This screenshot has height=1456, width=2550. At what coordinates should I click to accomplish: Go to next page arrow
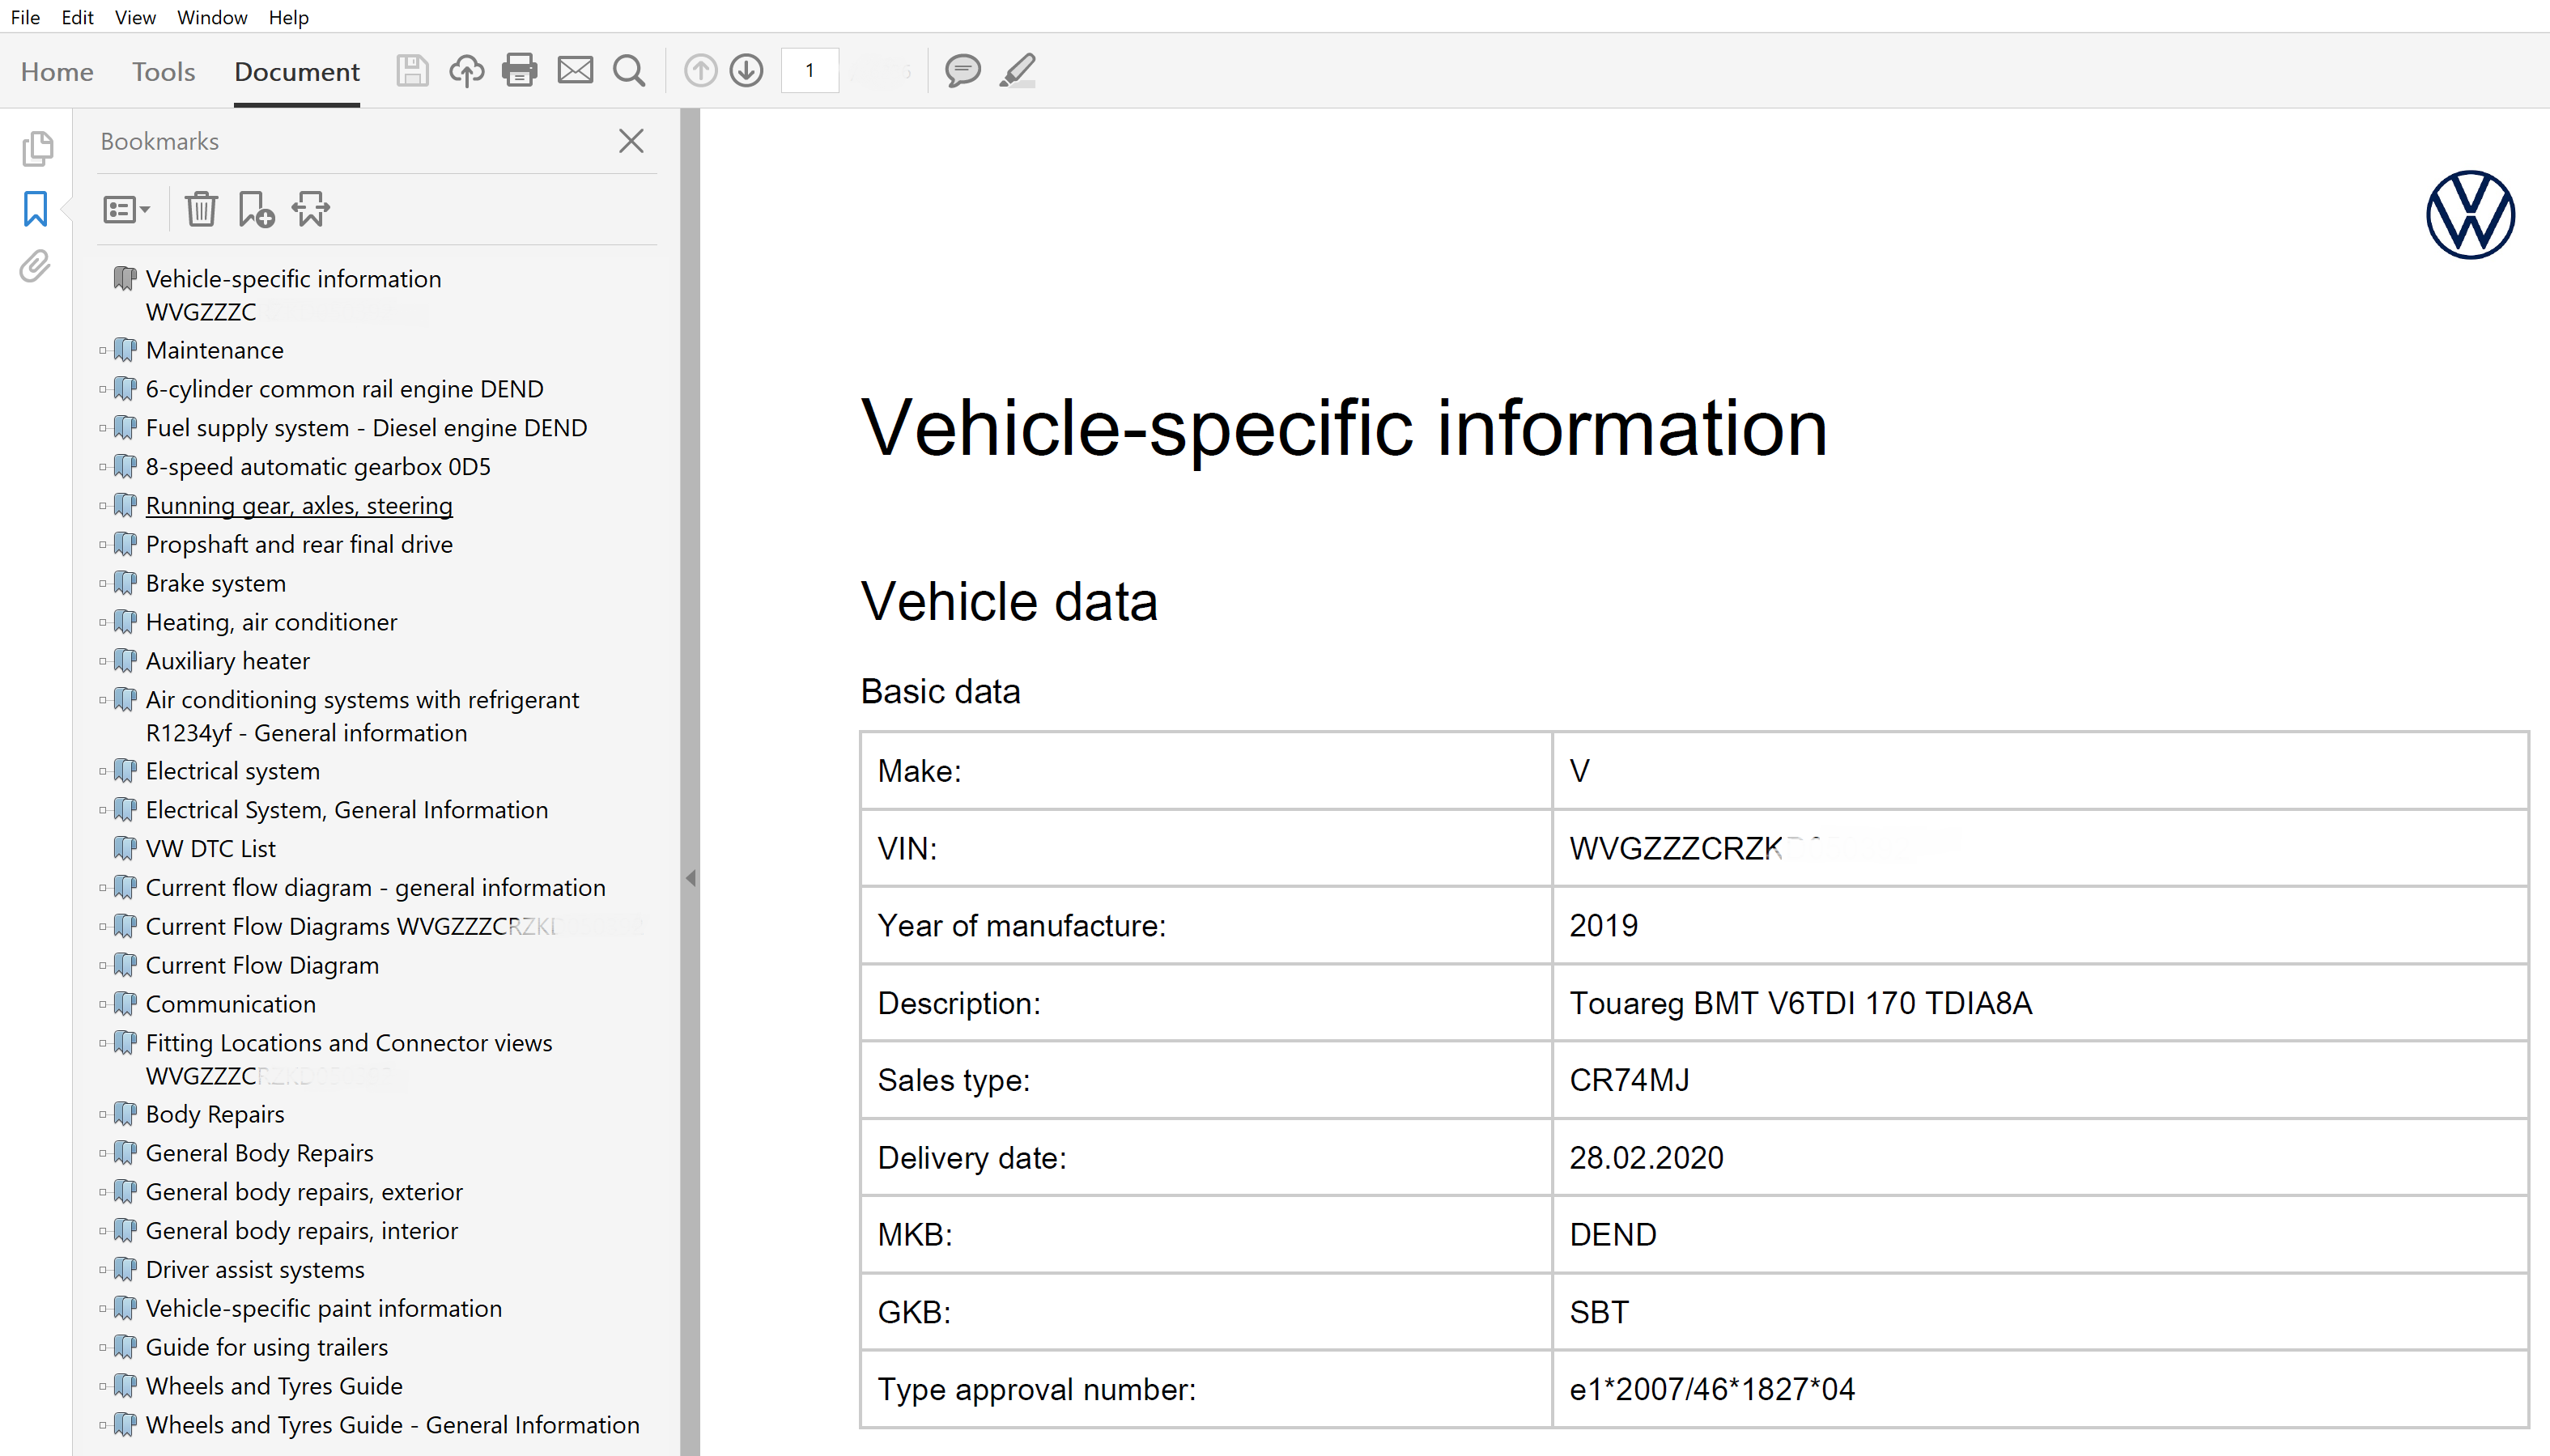[746, 71]
